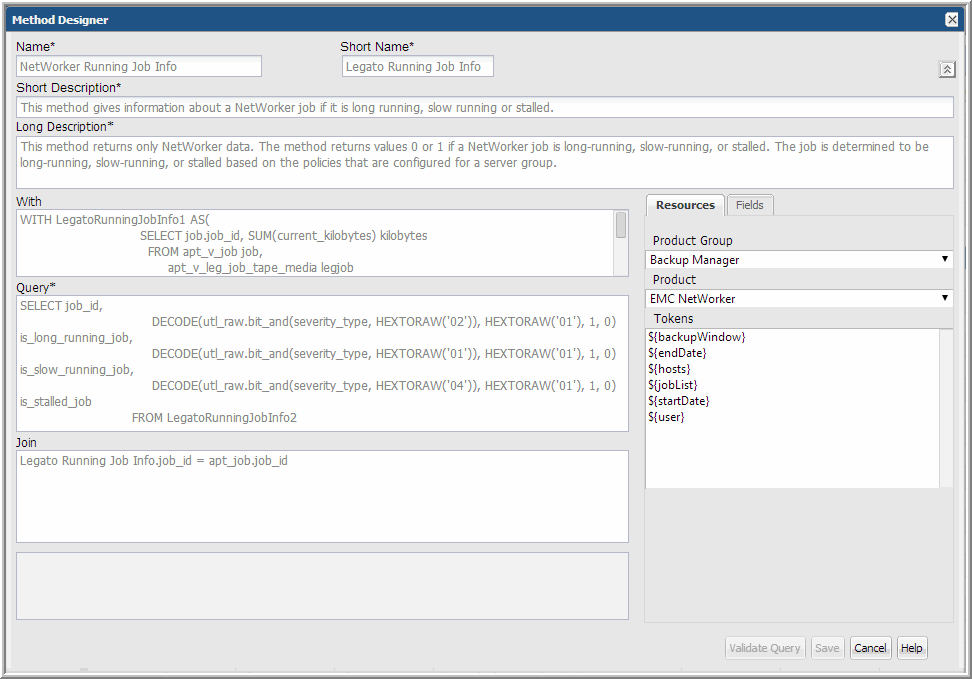Select the ${jobList} token

click(x=673, y=385)
